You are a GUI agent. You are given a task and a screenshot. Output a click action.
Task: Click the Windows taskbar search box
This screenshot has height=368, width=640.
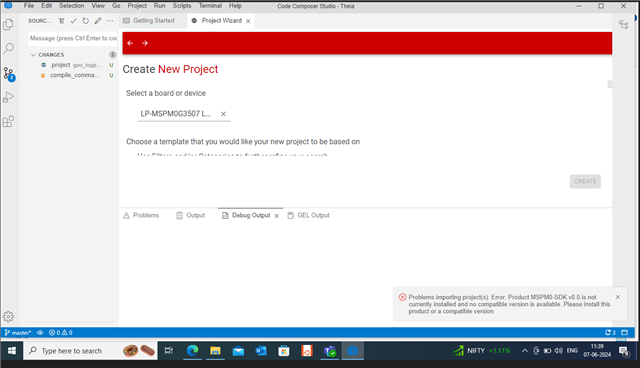pos(90,351)
